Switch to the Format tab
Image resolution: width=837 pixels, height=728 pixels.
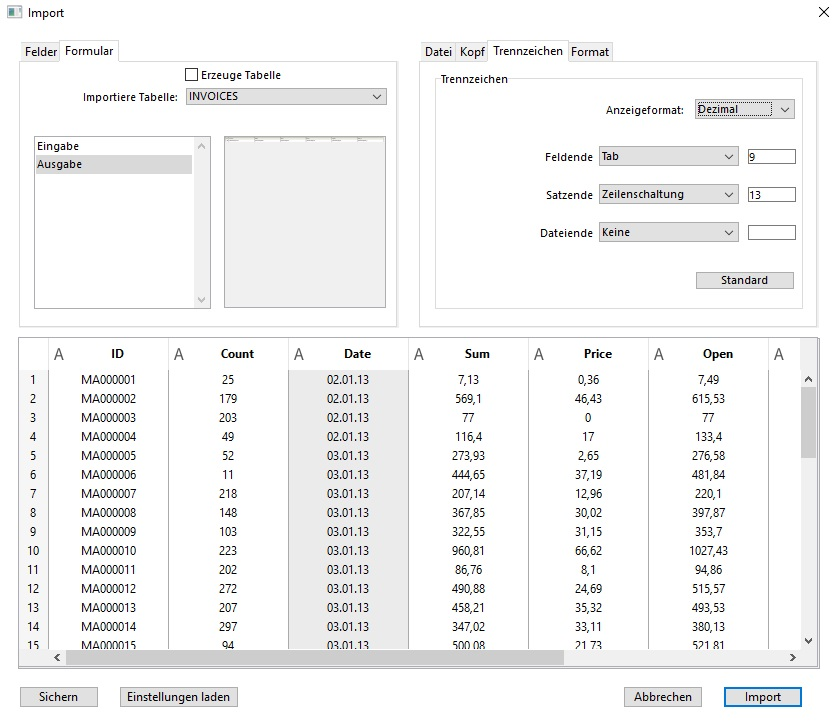(590, 52)
